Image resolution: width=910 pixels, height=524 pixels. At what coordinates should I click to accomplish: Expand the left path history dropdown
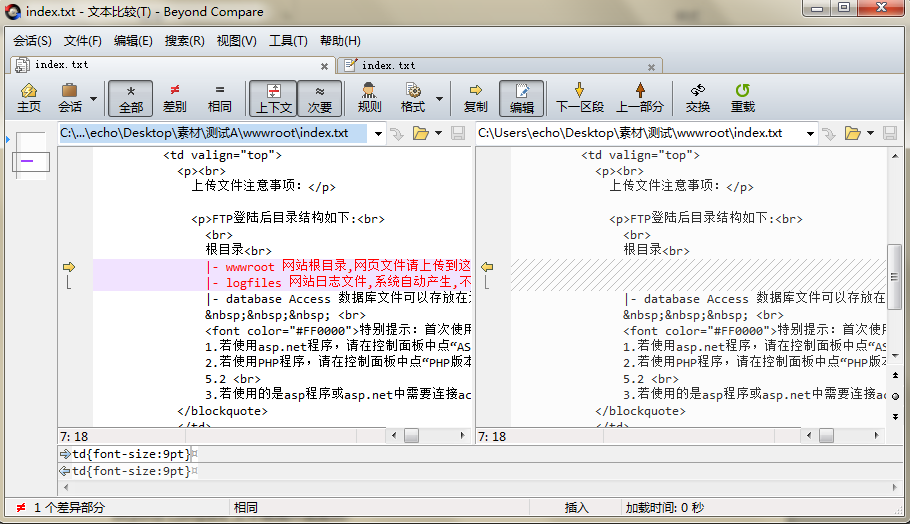(x=378, y=133)
